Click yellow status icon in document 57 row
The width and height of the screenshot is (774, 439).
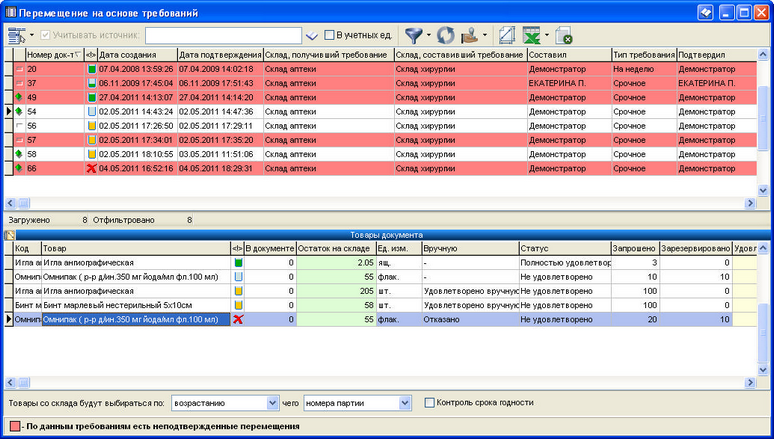click(x=91, y=140)
